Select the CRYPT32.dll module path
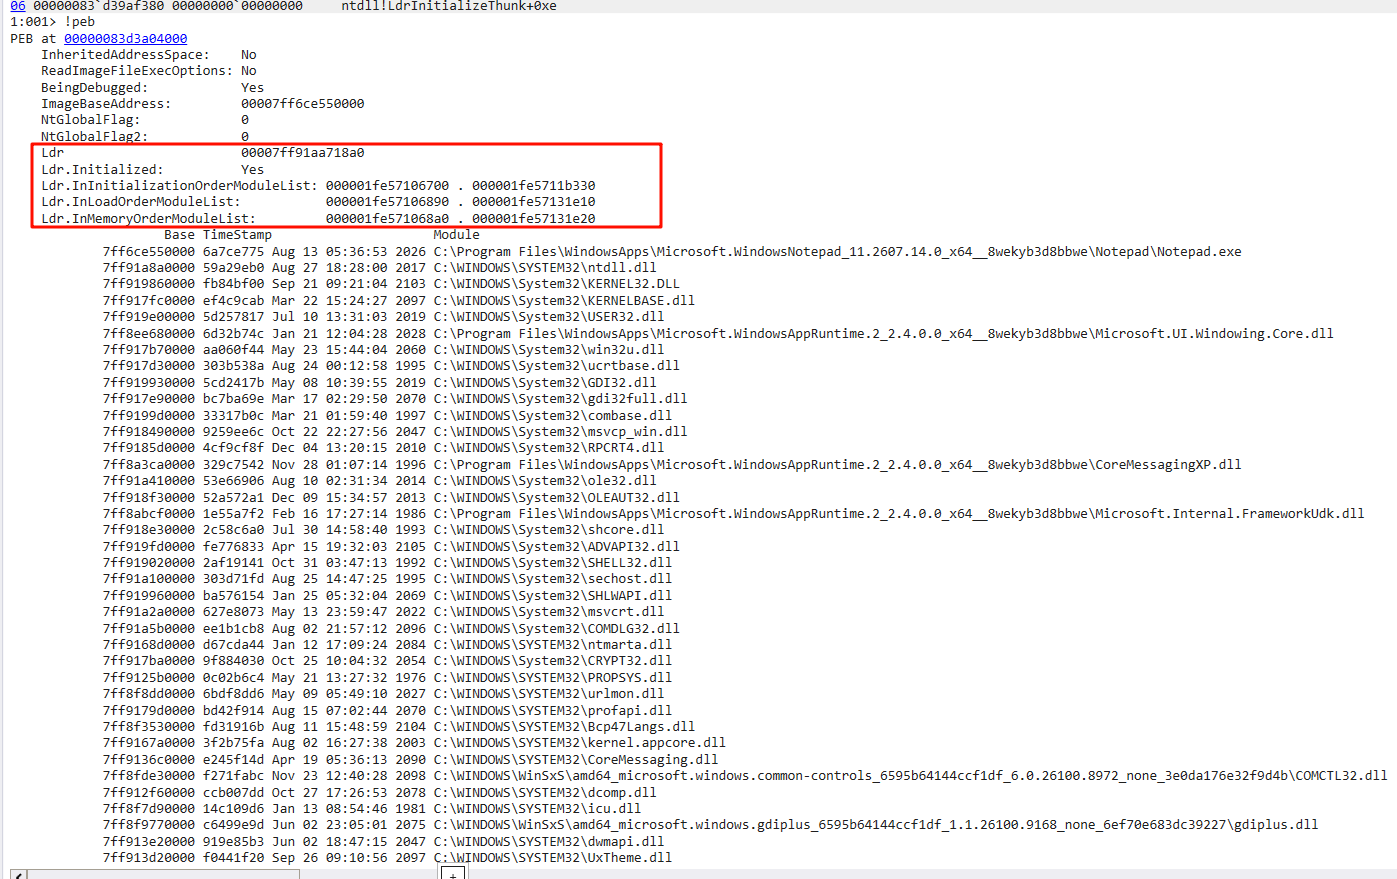Viewport: 1397px width, 879px height. (553, 661)
